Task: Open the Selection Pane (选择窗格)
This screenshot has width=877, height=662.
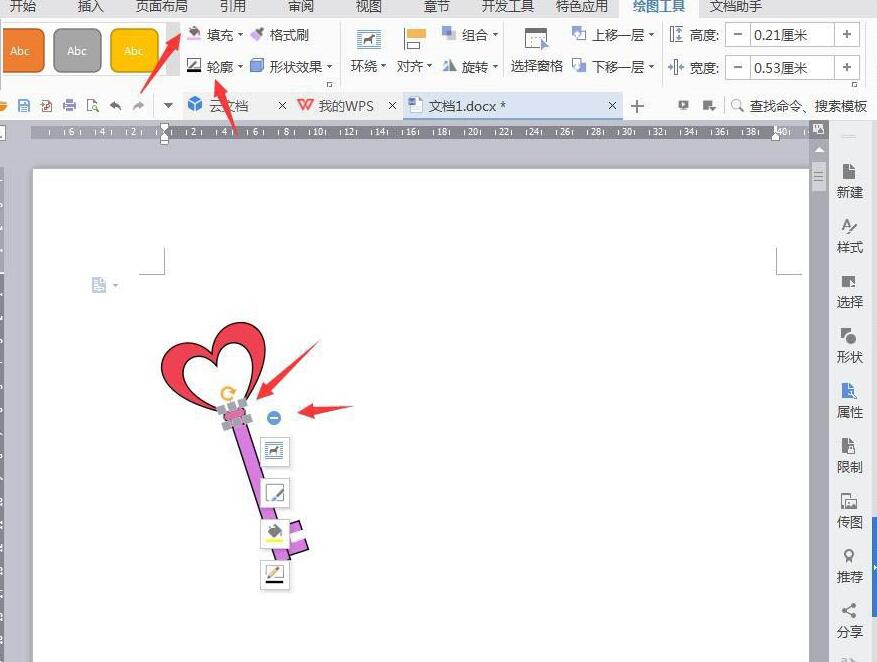Action: coord(536,50)
